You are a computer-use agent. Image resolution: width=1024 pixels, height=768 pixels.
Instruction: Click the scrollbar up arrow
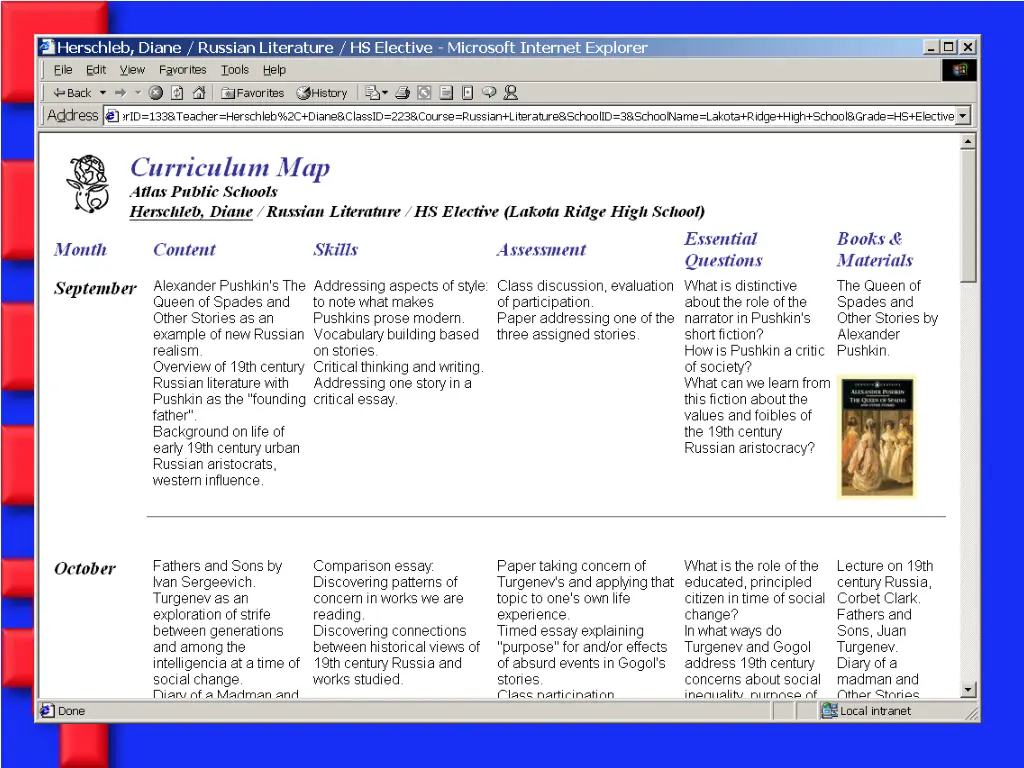click(x=968, y=141)
